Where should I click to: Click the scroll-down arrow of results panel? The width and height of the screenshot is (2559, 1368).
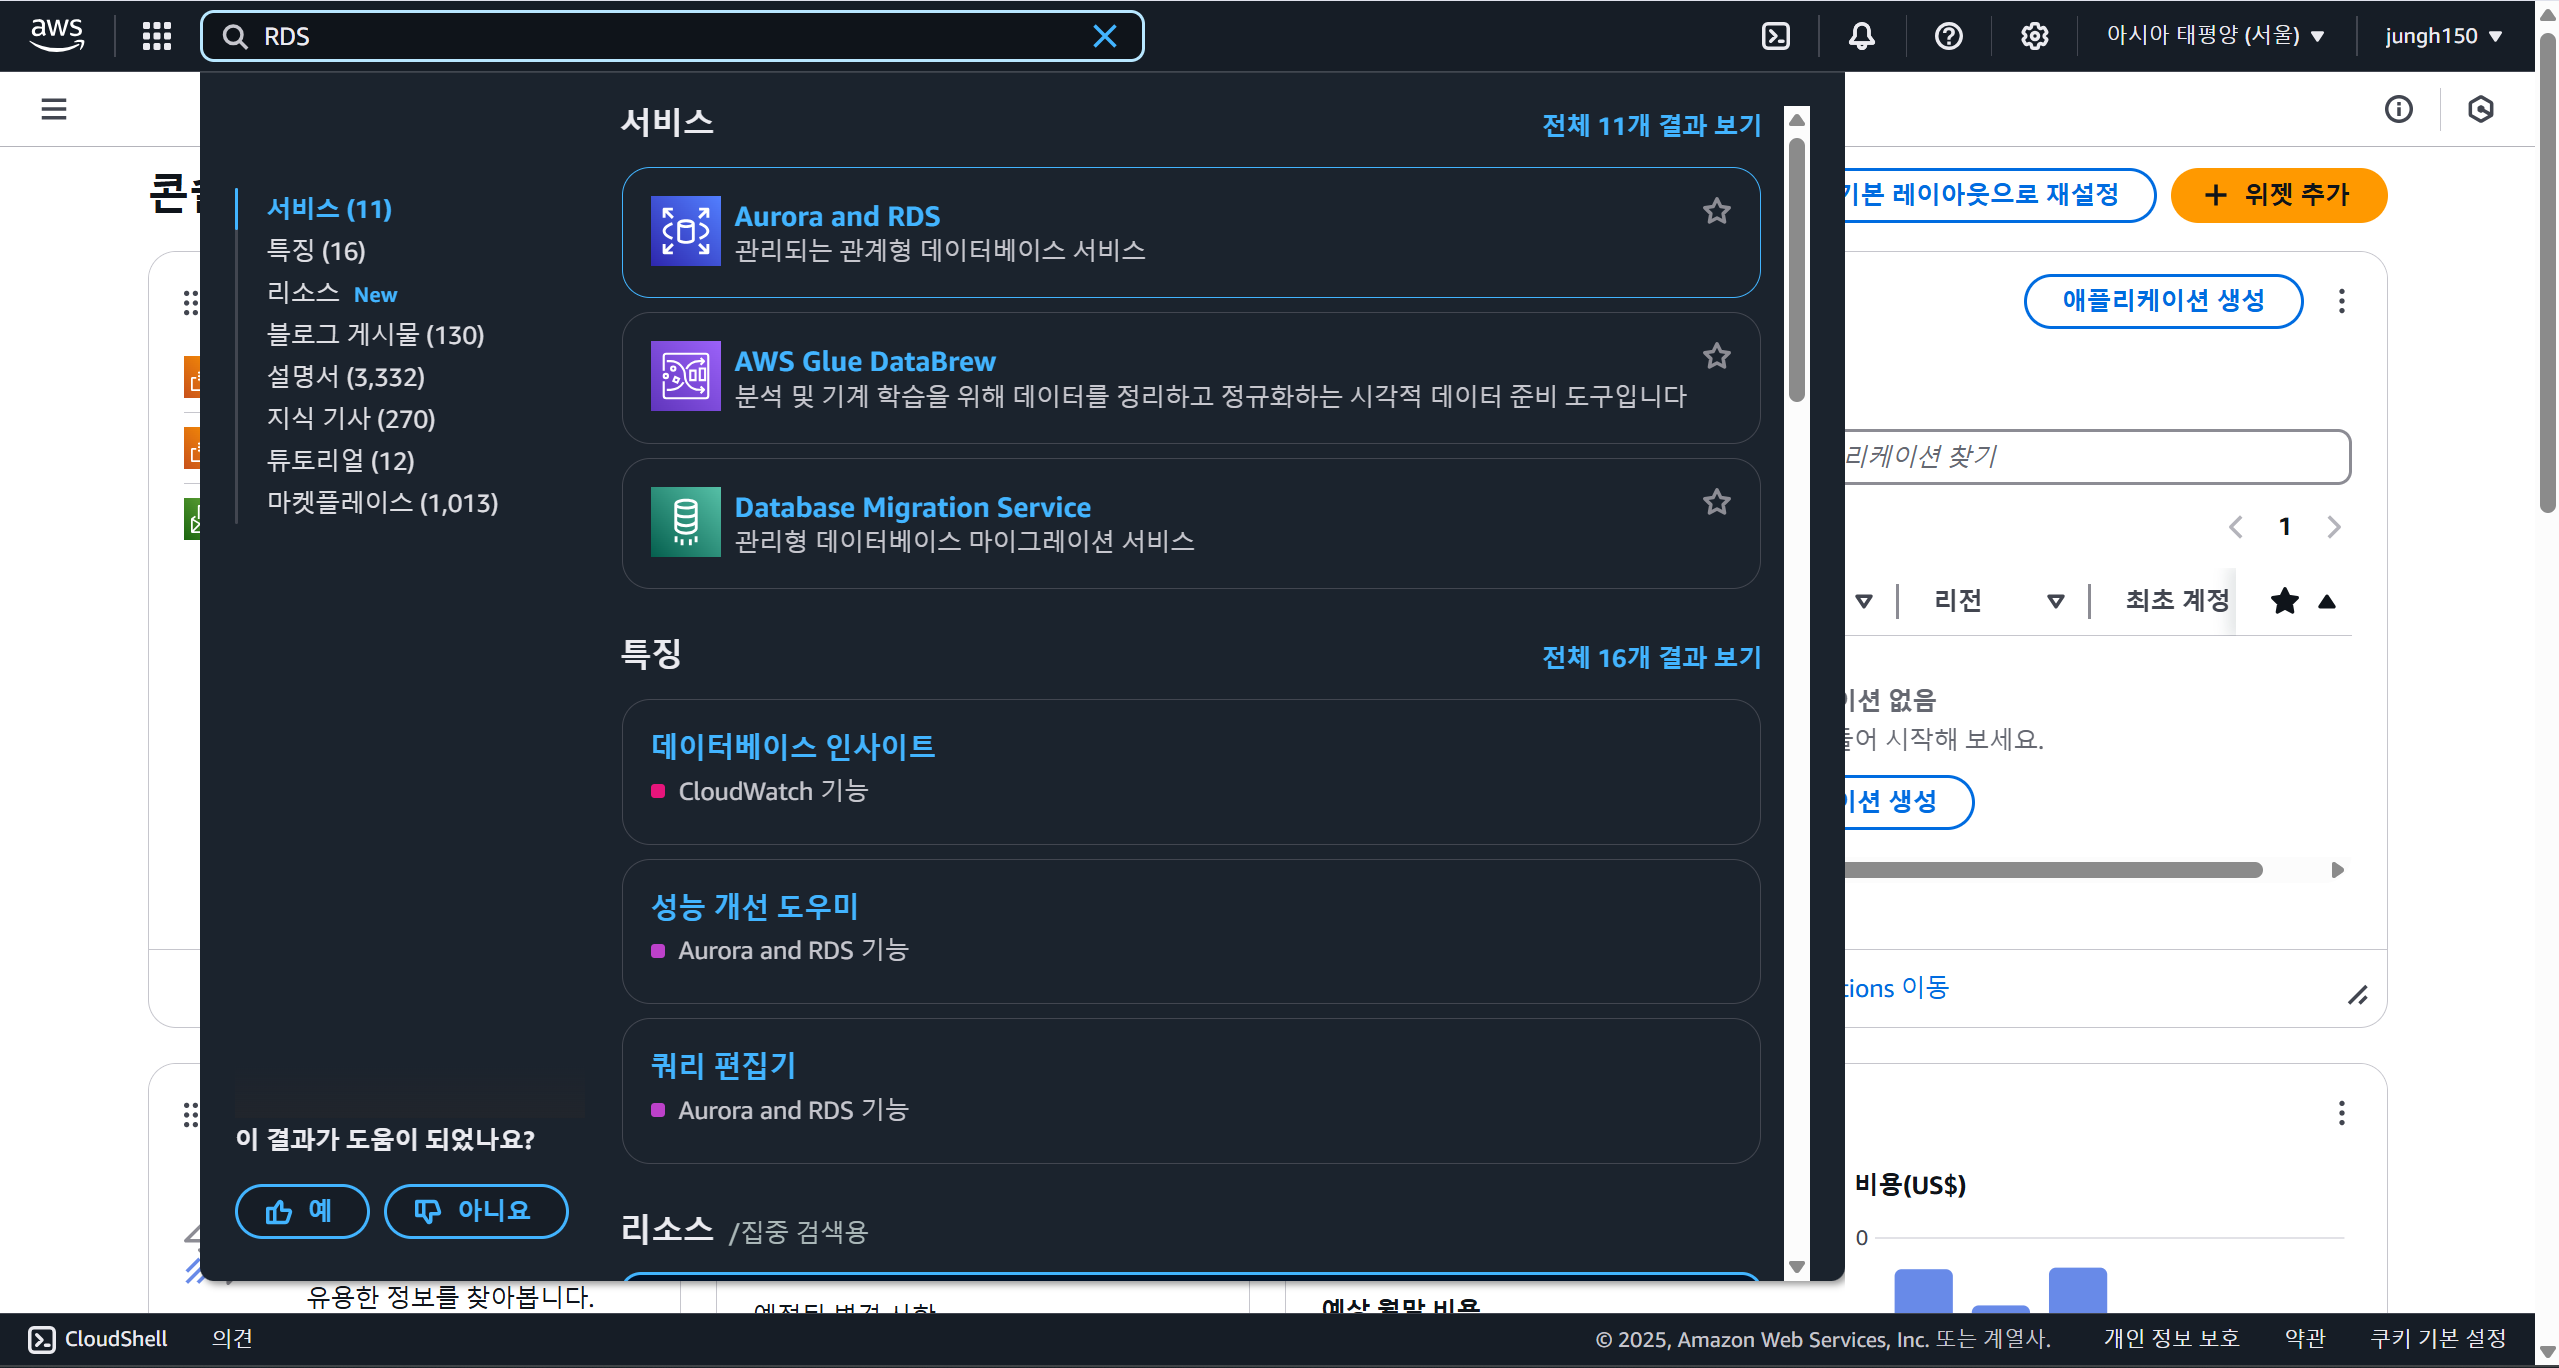pos(1796,1267)
